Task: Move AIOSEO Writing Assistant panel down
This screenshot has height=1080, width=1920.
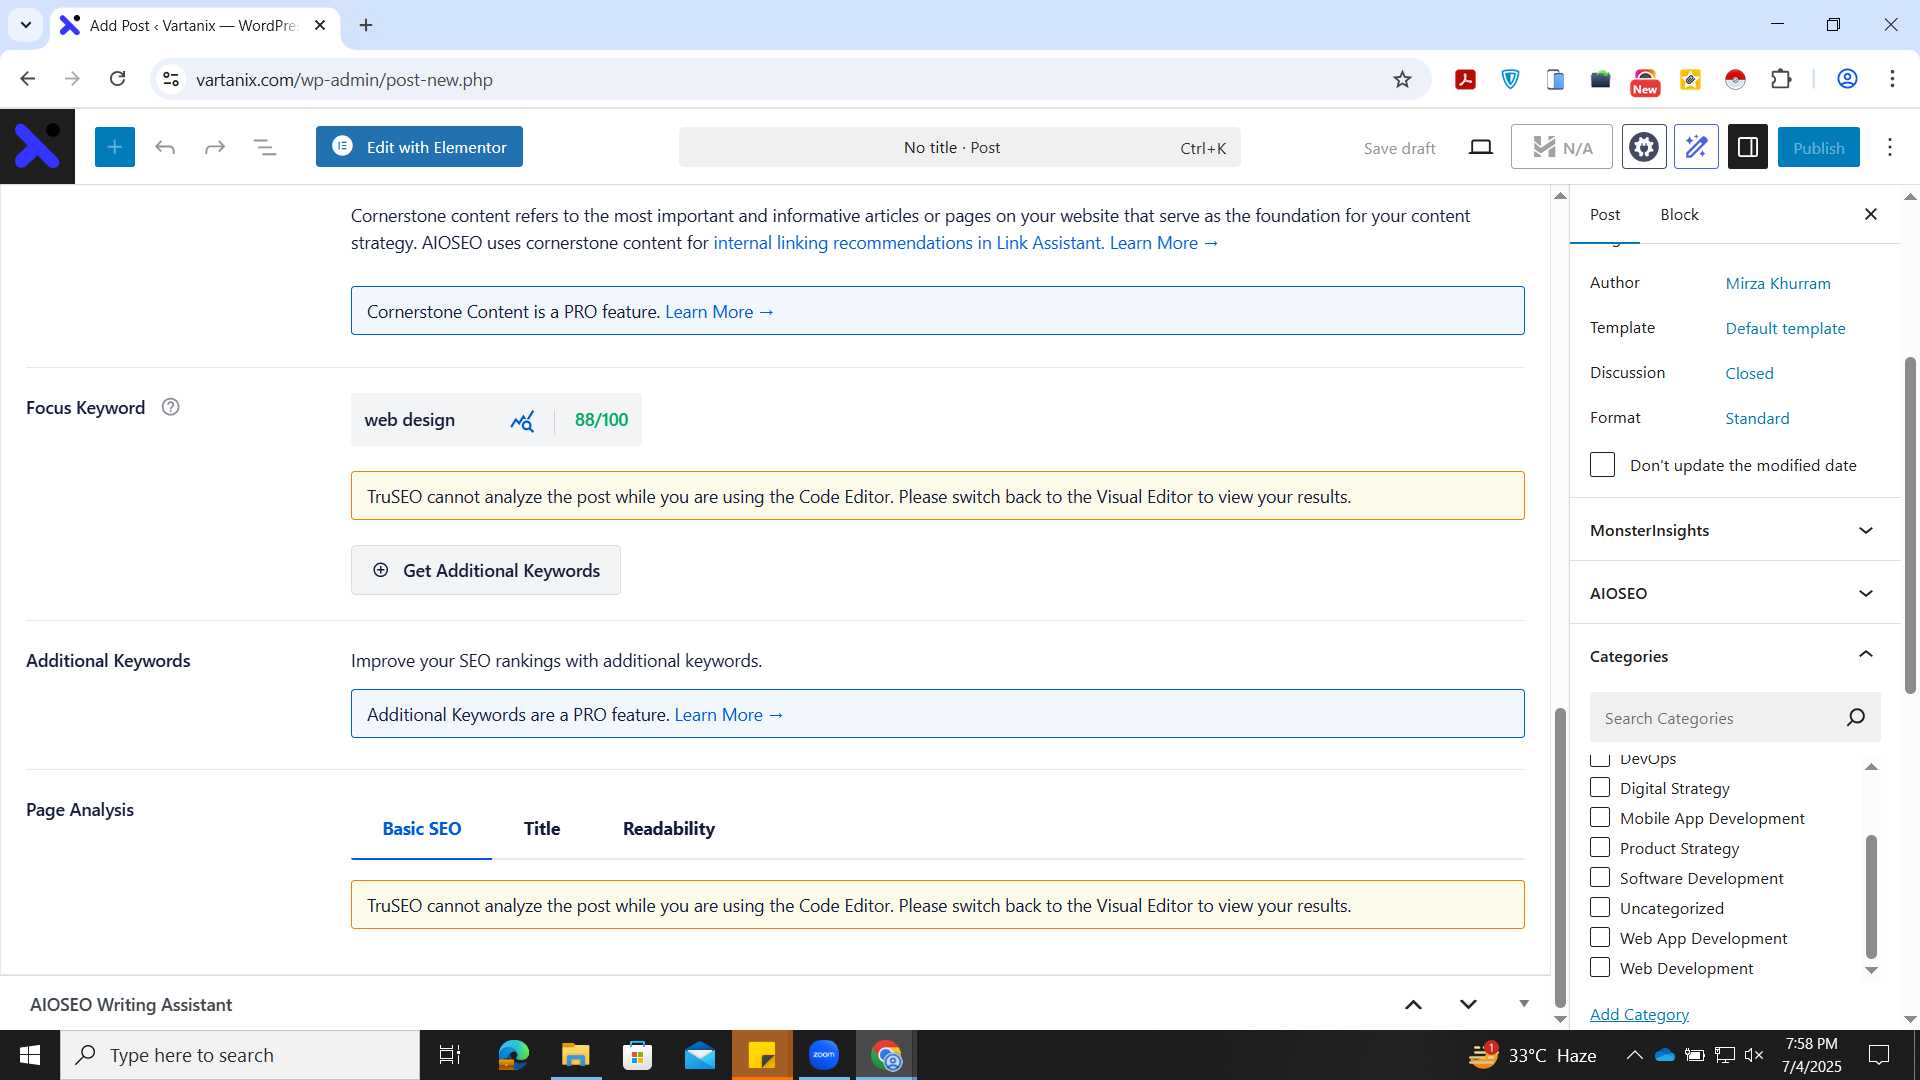Action: click(x=1468, y=1004)
